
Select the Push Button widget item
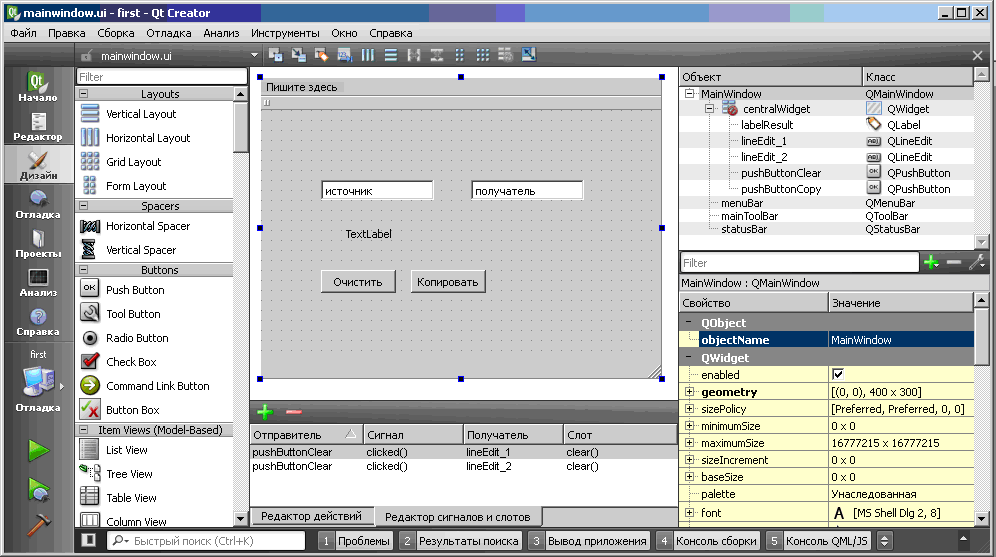[135, 290]
